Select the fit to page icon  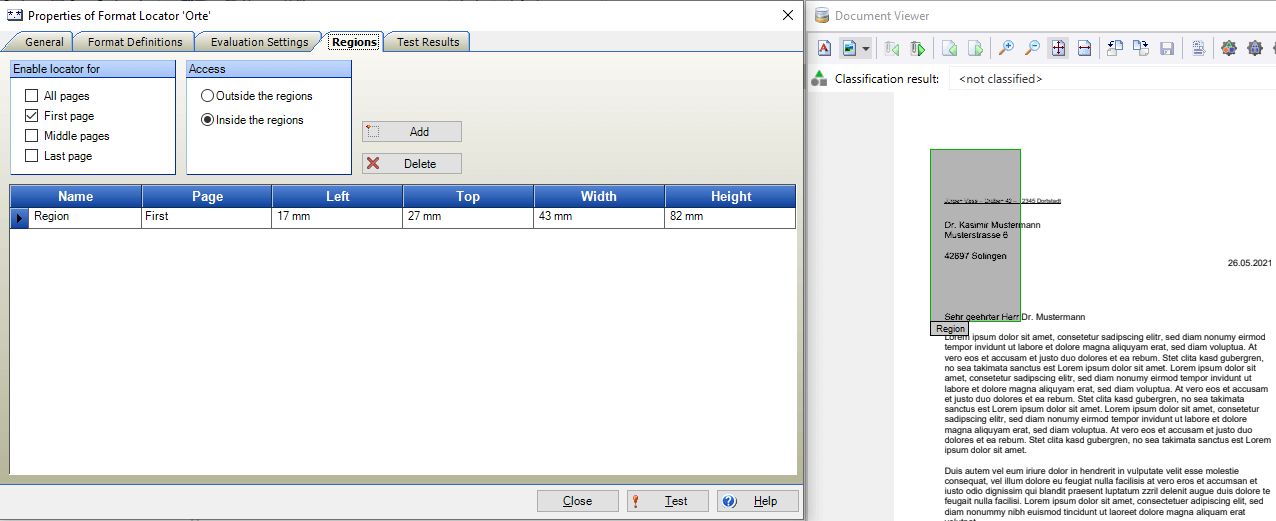[x=1058, y=48]
